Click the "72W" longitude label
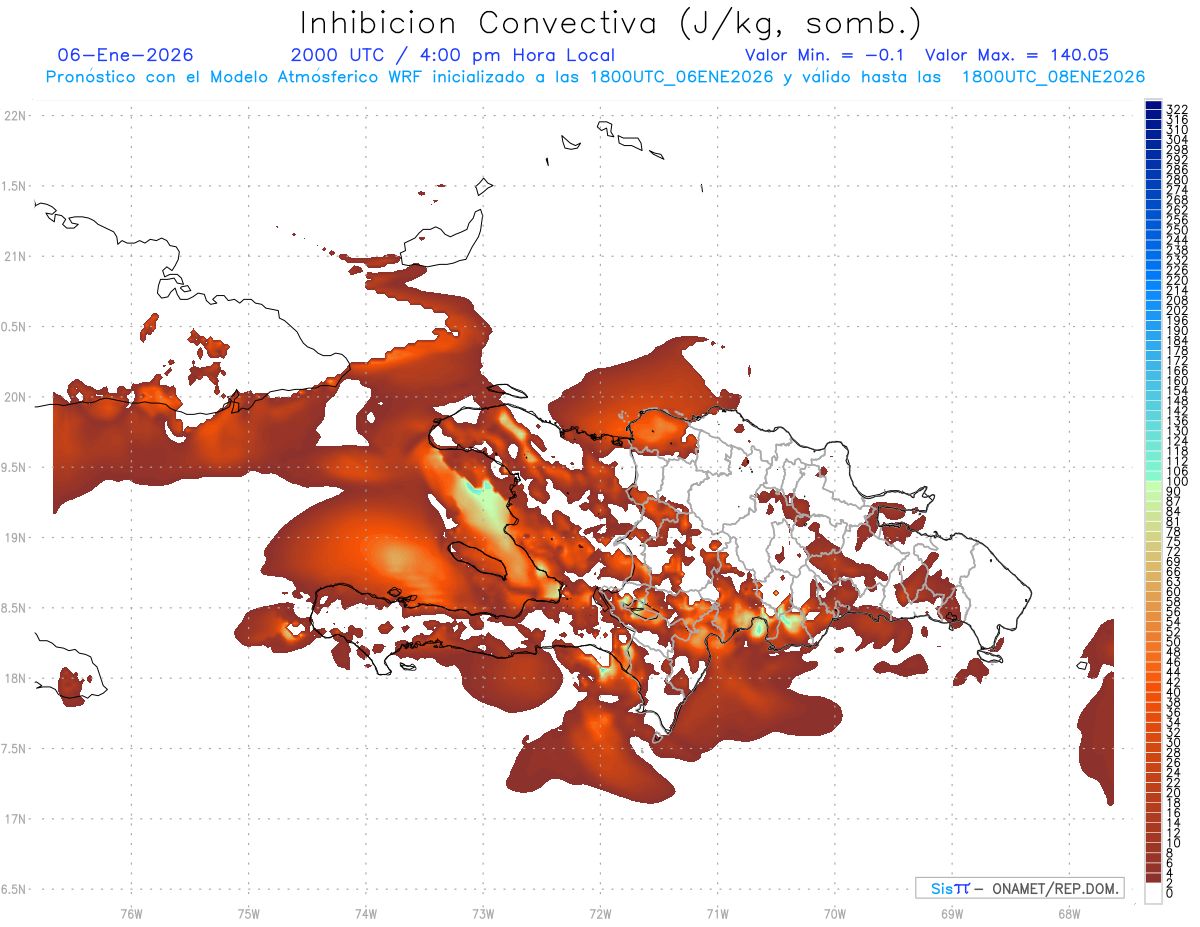This screenshot has width=1200, height=927. click(600, 913)
